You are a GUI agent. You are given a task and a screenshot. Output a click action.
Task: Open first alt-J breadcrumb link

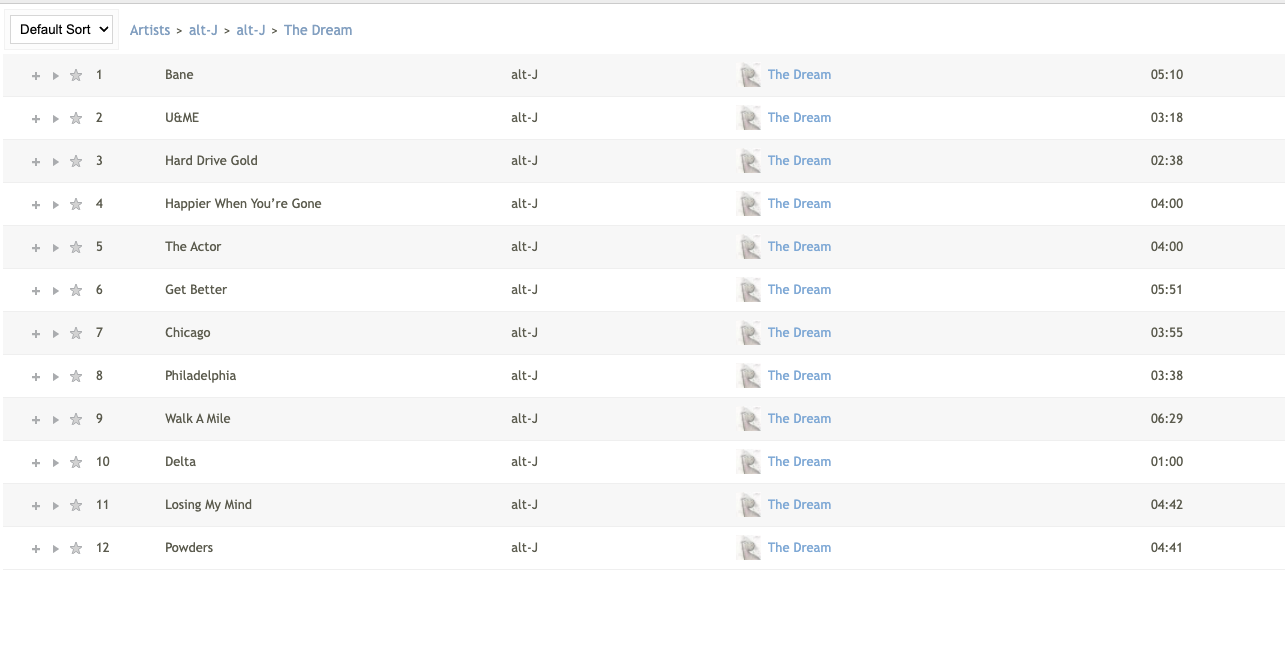point(203,30)
